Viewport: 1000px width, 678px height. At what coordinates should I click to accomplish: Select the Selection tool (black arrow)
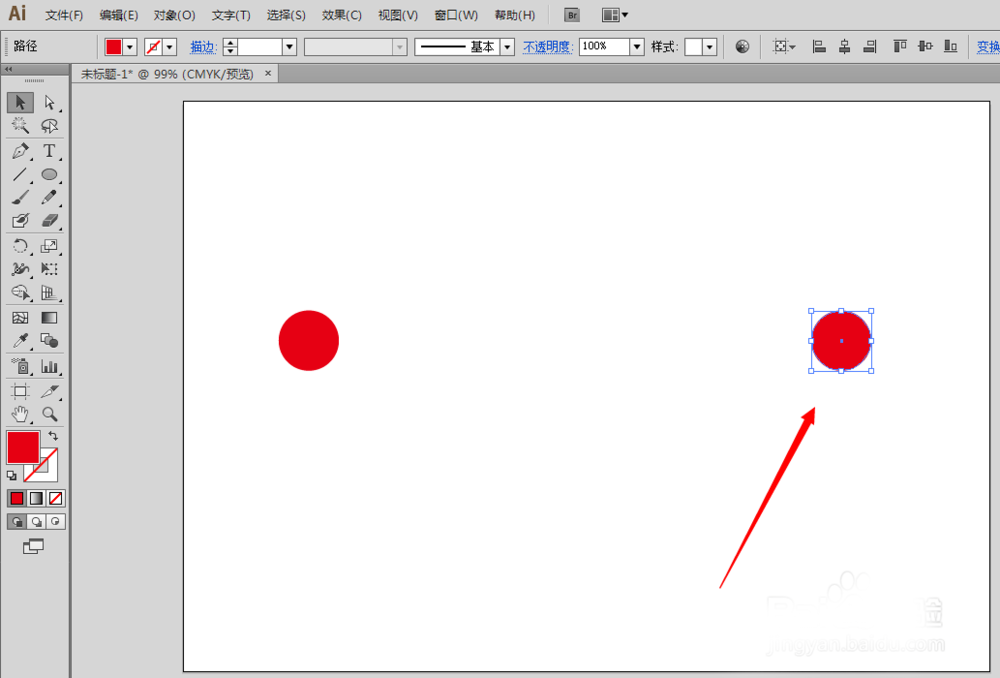tap(20, 102)
